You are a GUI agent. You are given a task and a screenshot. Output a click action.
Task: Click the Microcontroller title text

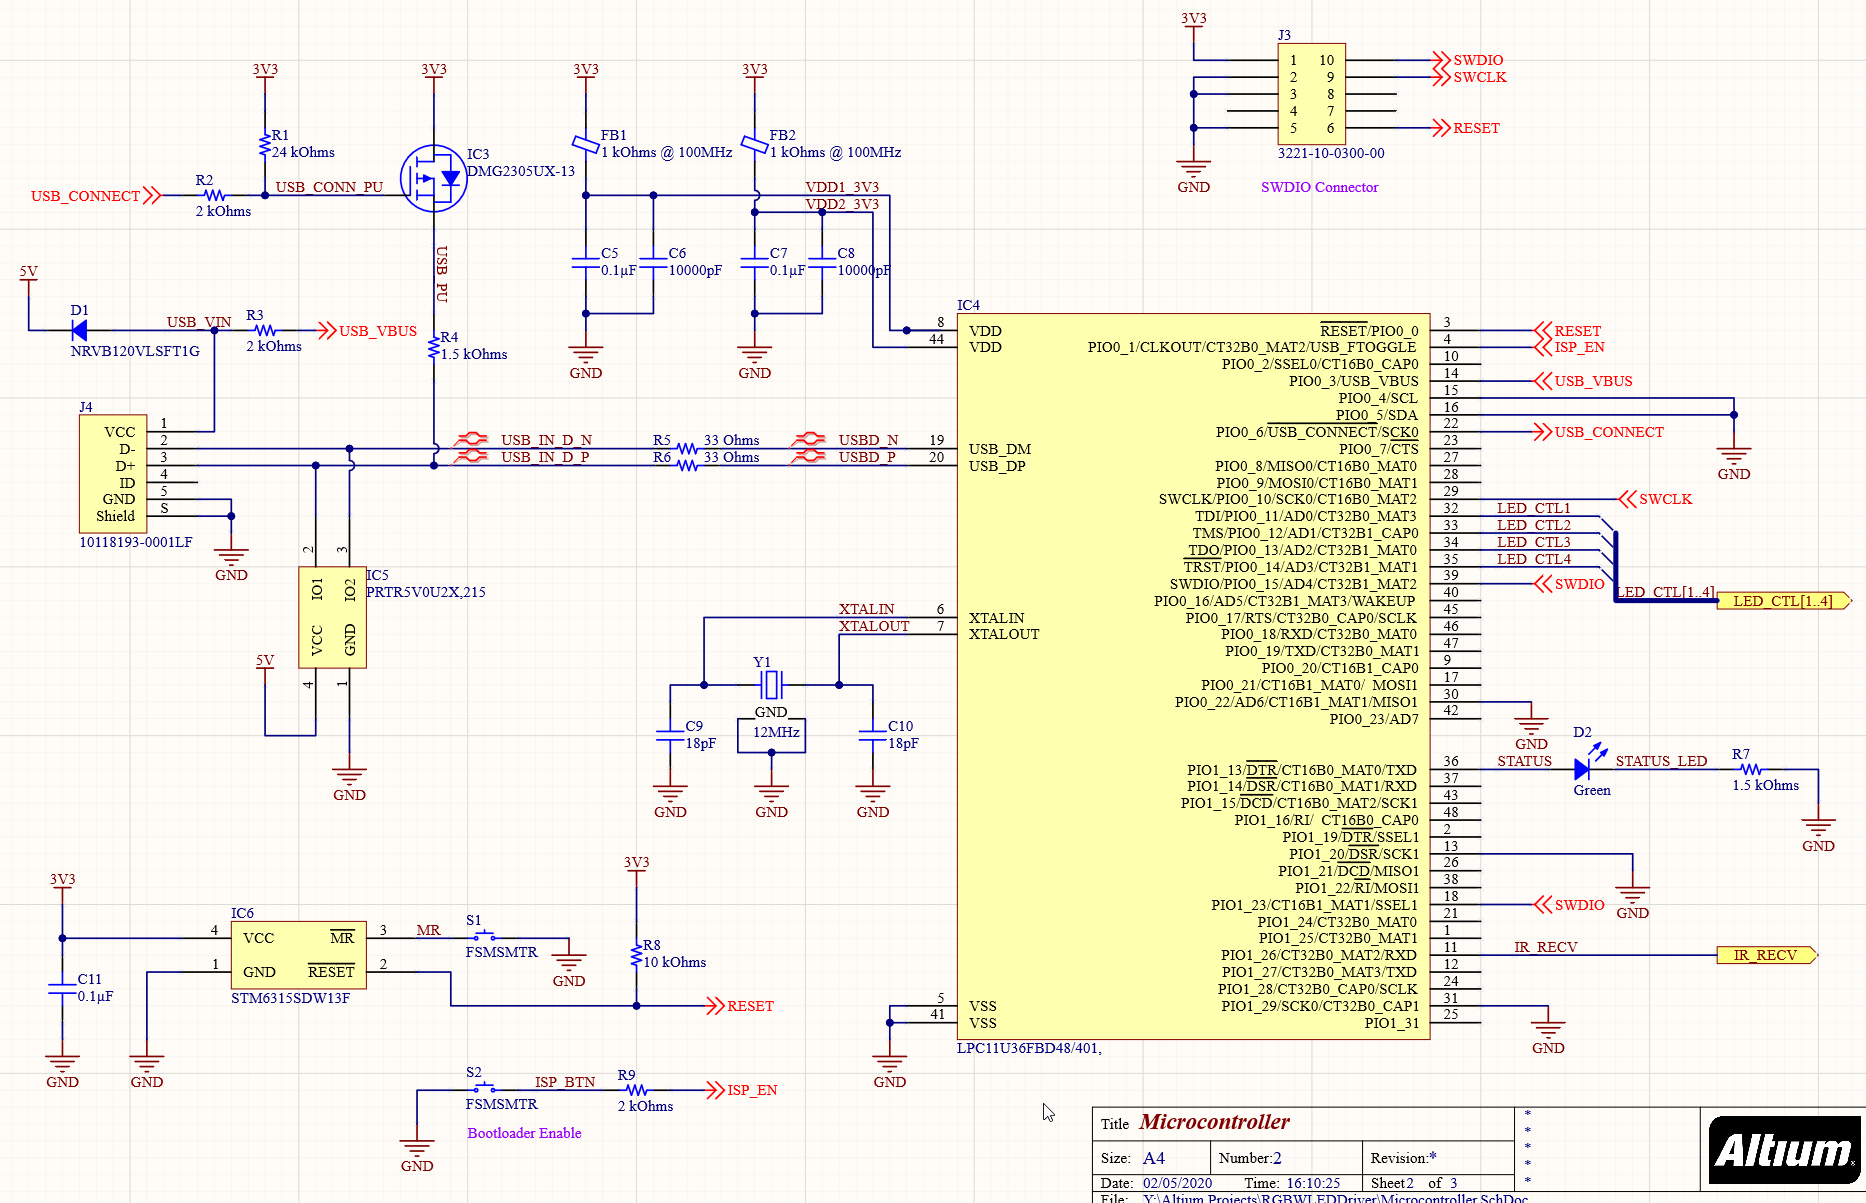[x=1214, y=1122]
